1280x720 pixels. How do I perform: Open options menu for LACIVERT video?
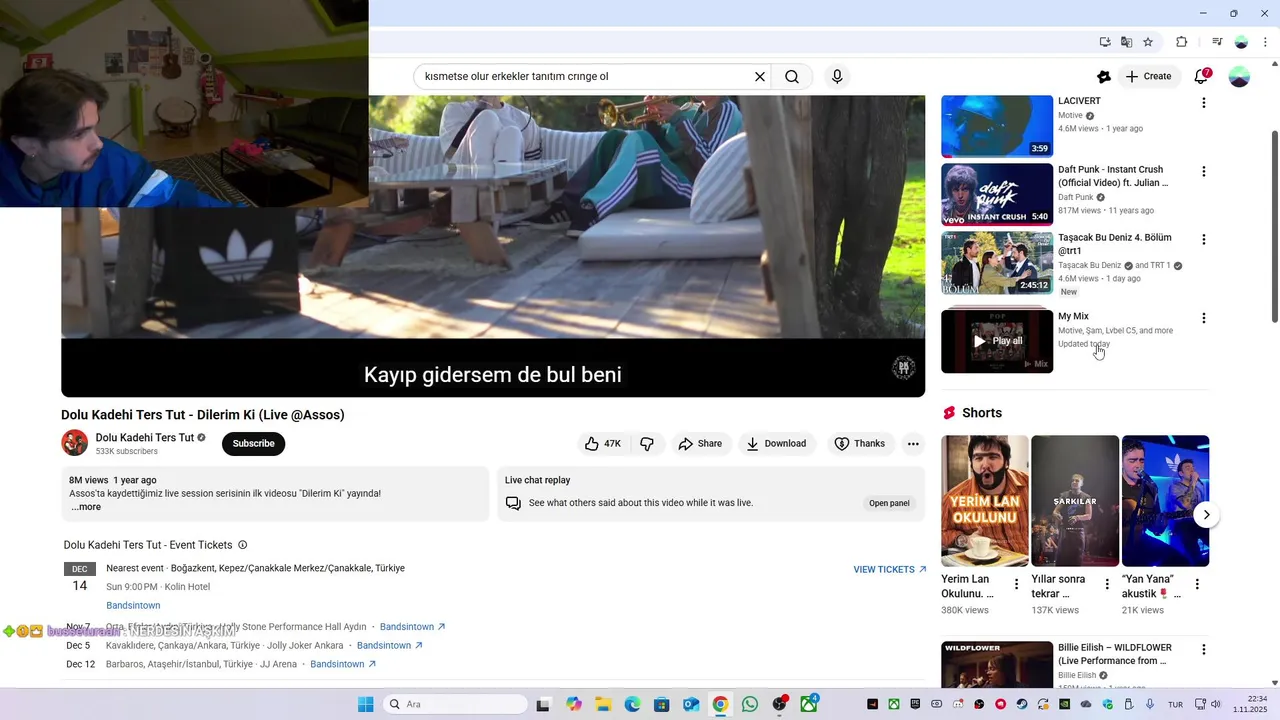click(x=1203, y=103)
